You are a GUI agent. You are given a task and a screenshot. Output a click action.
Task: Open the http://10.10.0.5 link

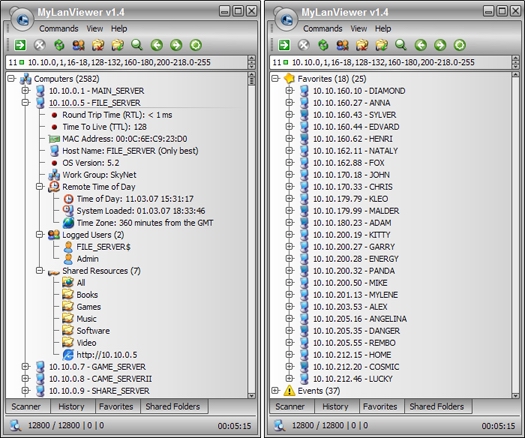[107, 355]
